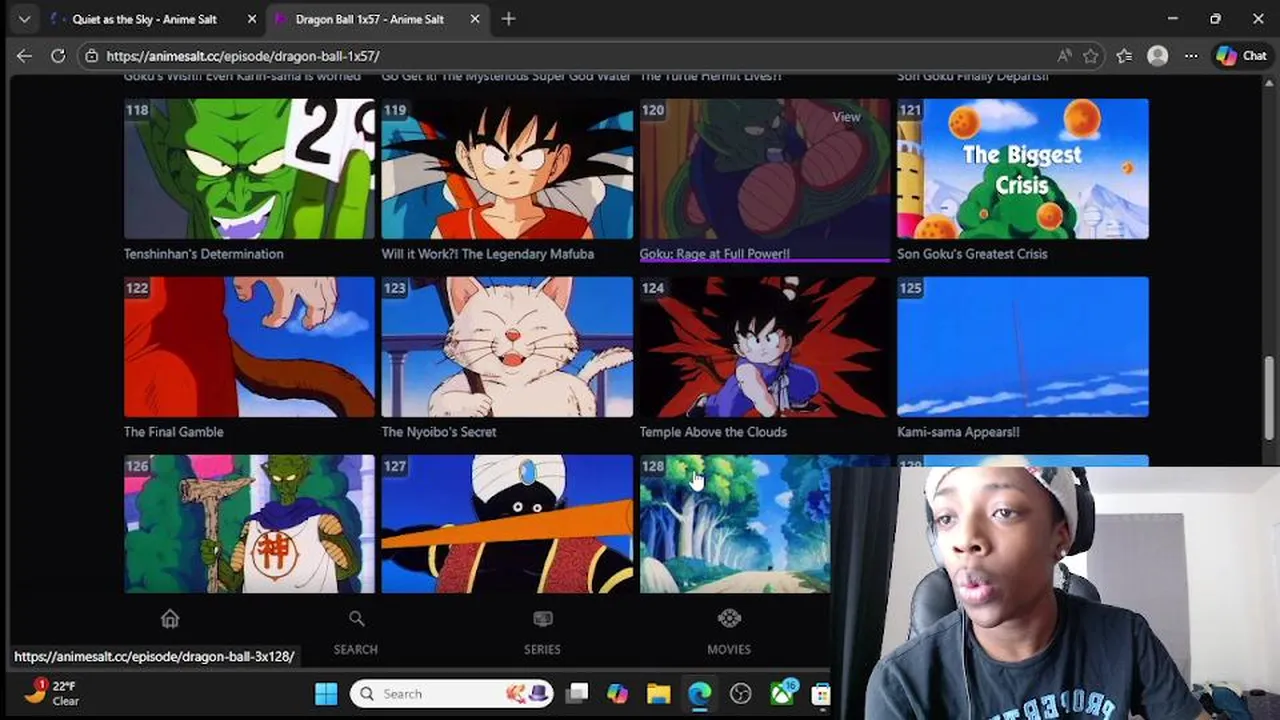Click the page vertical scrollbar thumb
This screenshot has width=1280, height=720.
[x=1271, y=396]
